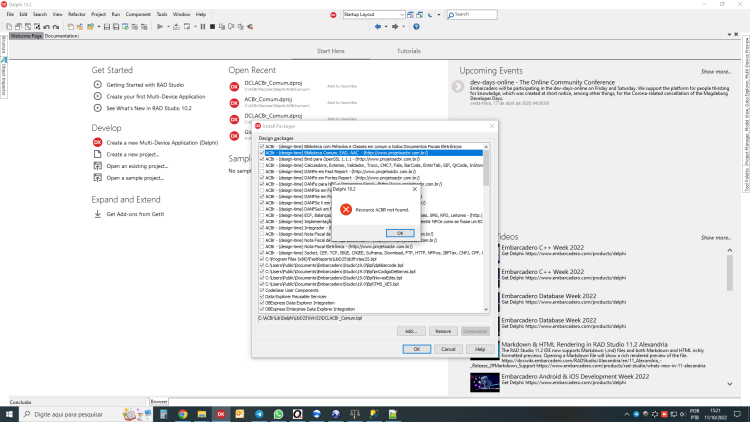Open Telegram from the taskbar
The height and width of the screenshot is (422, 750).
pos(259,414)
